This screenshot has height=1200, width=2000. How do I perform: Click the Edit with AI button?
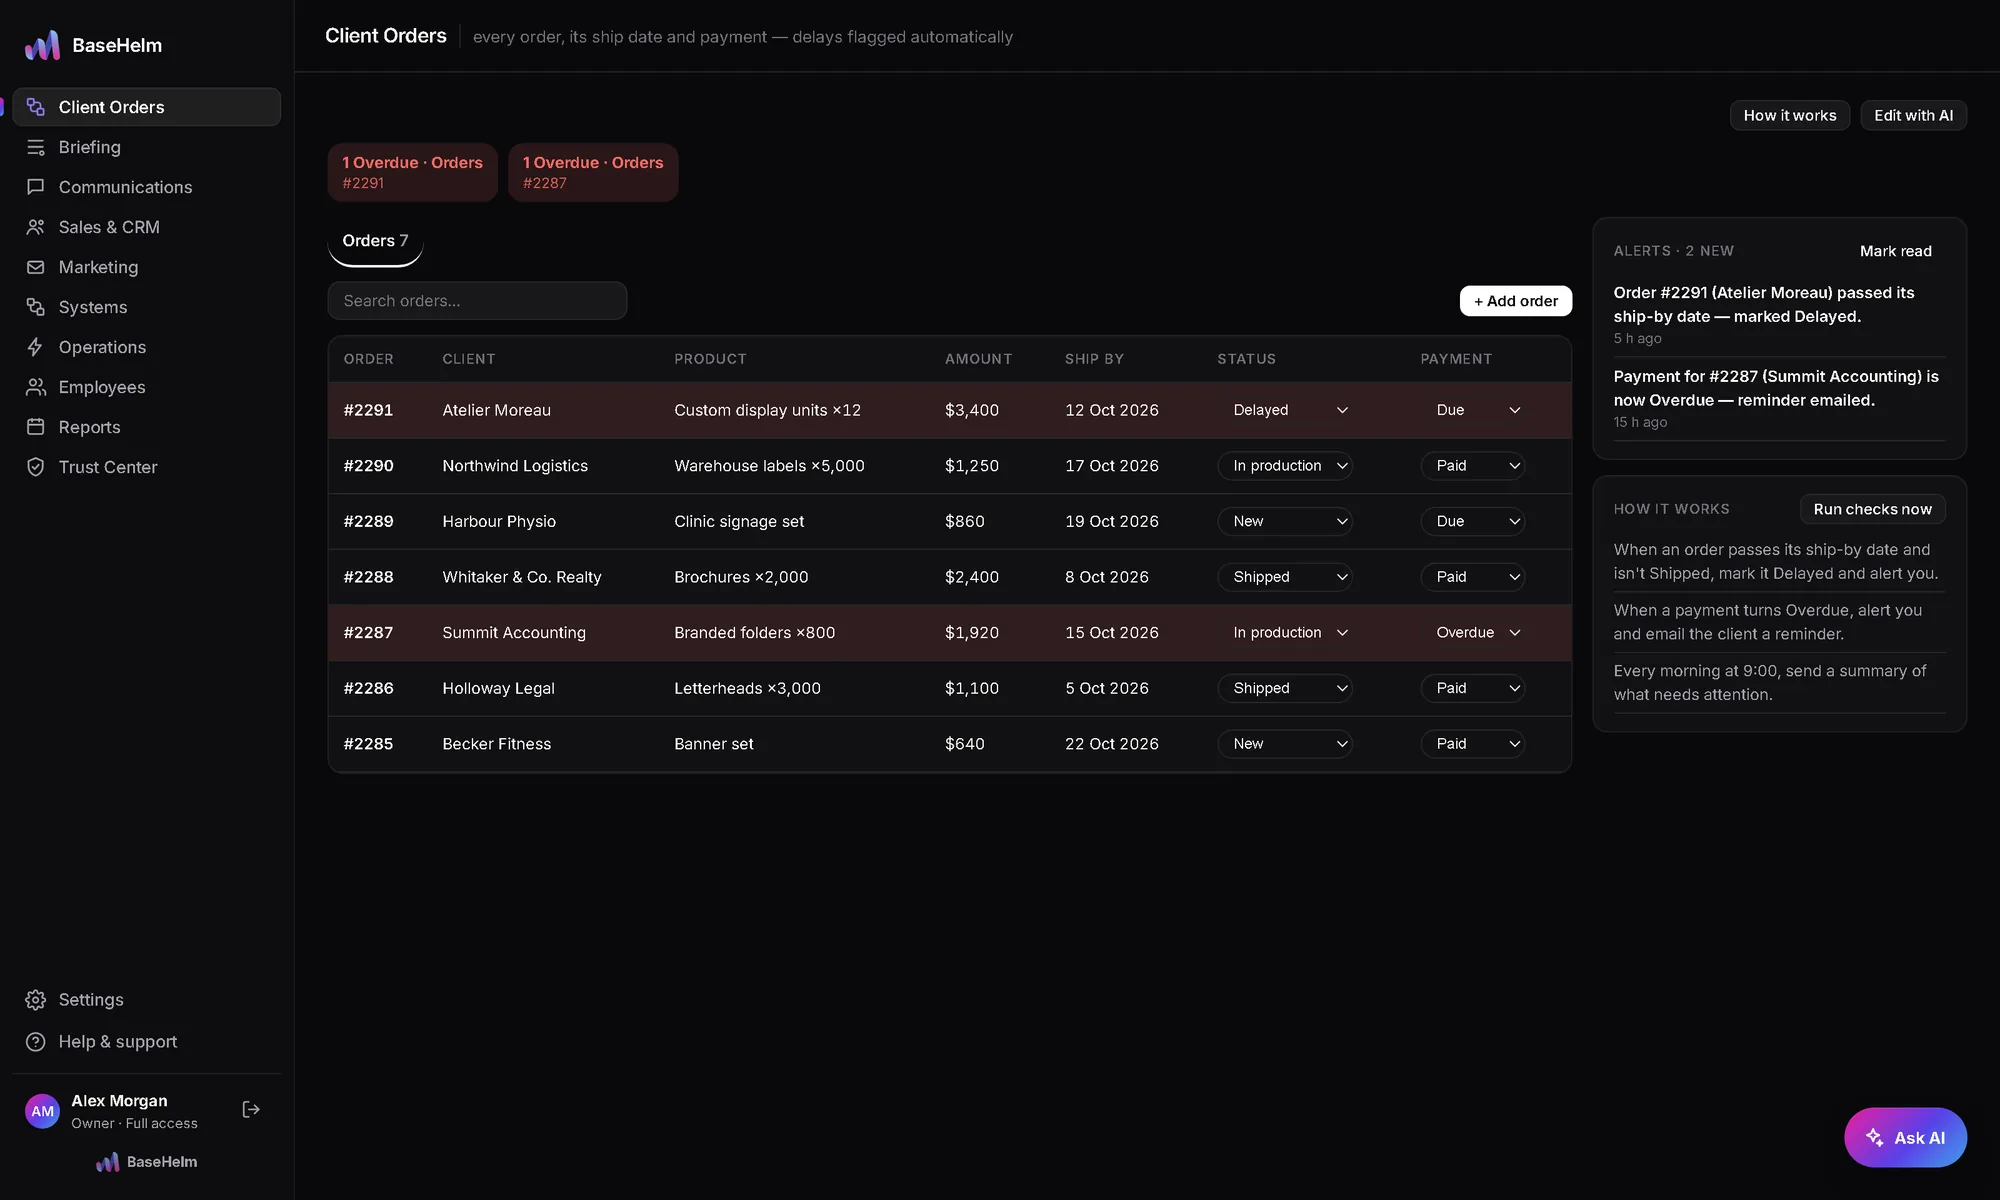[1913, 115]
